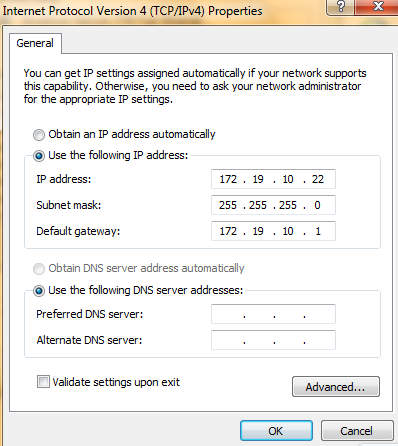Click the Default gateway field
Image resolution: width=398 pixels, height=446 pixels.
[x=273, y=231]
